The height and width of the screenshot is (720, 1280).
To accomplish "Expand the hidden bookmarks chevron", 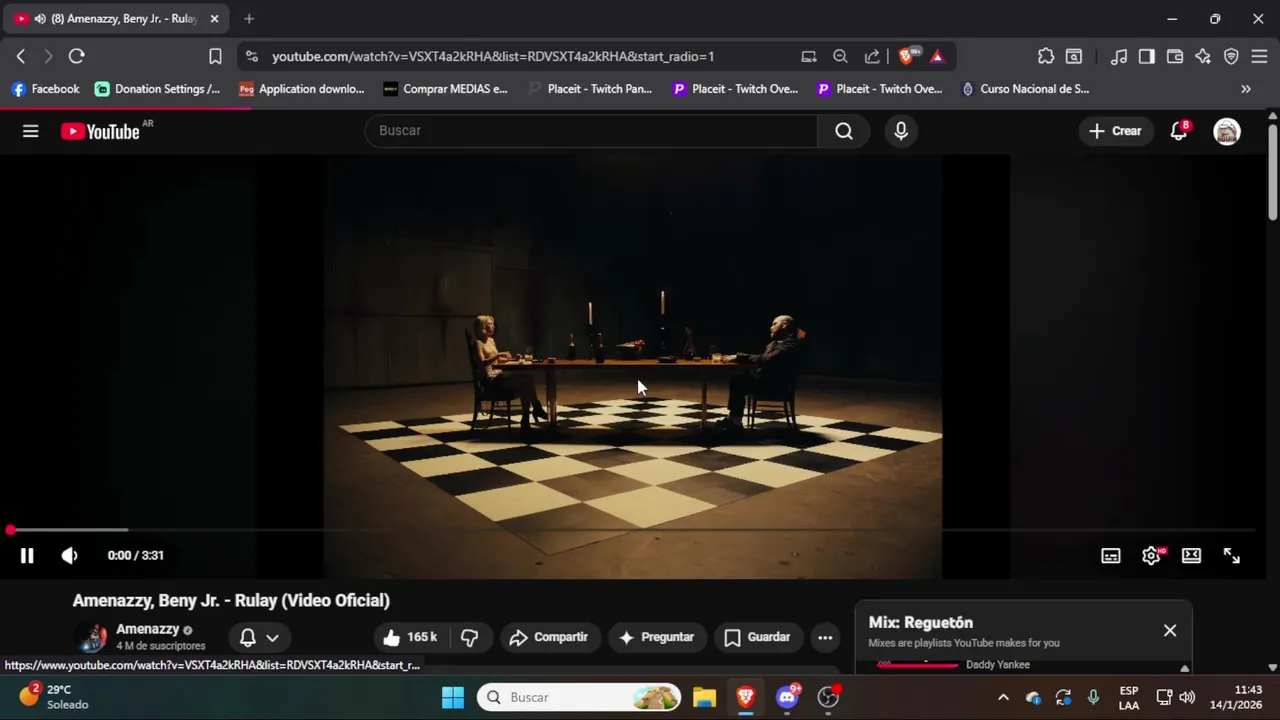I will (x=1246, y=89).
